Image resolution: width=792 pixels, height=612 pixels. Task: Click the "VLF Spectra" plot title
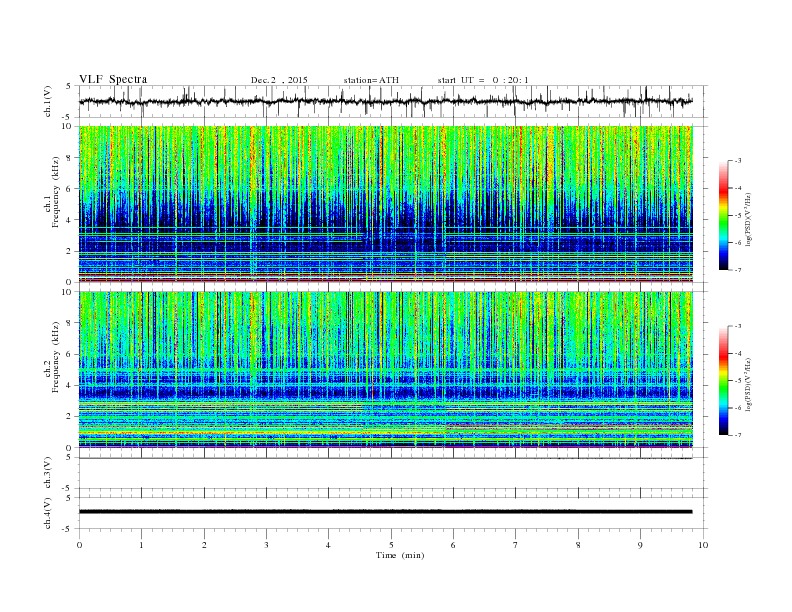pos(113,79)
